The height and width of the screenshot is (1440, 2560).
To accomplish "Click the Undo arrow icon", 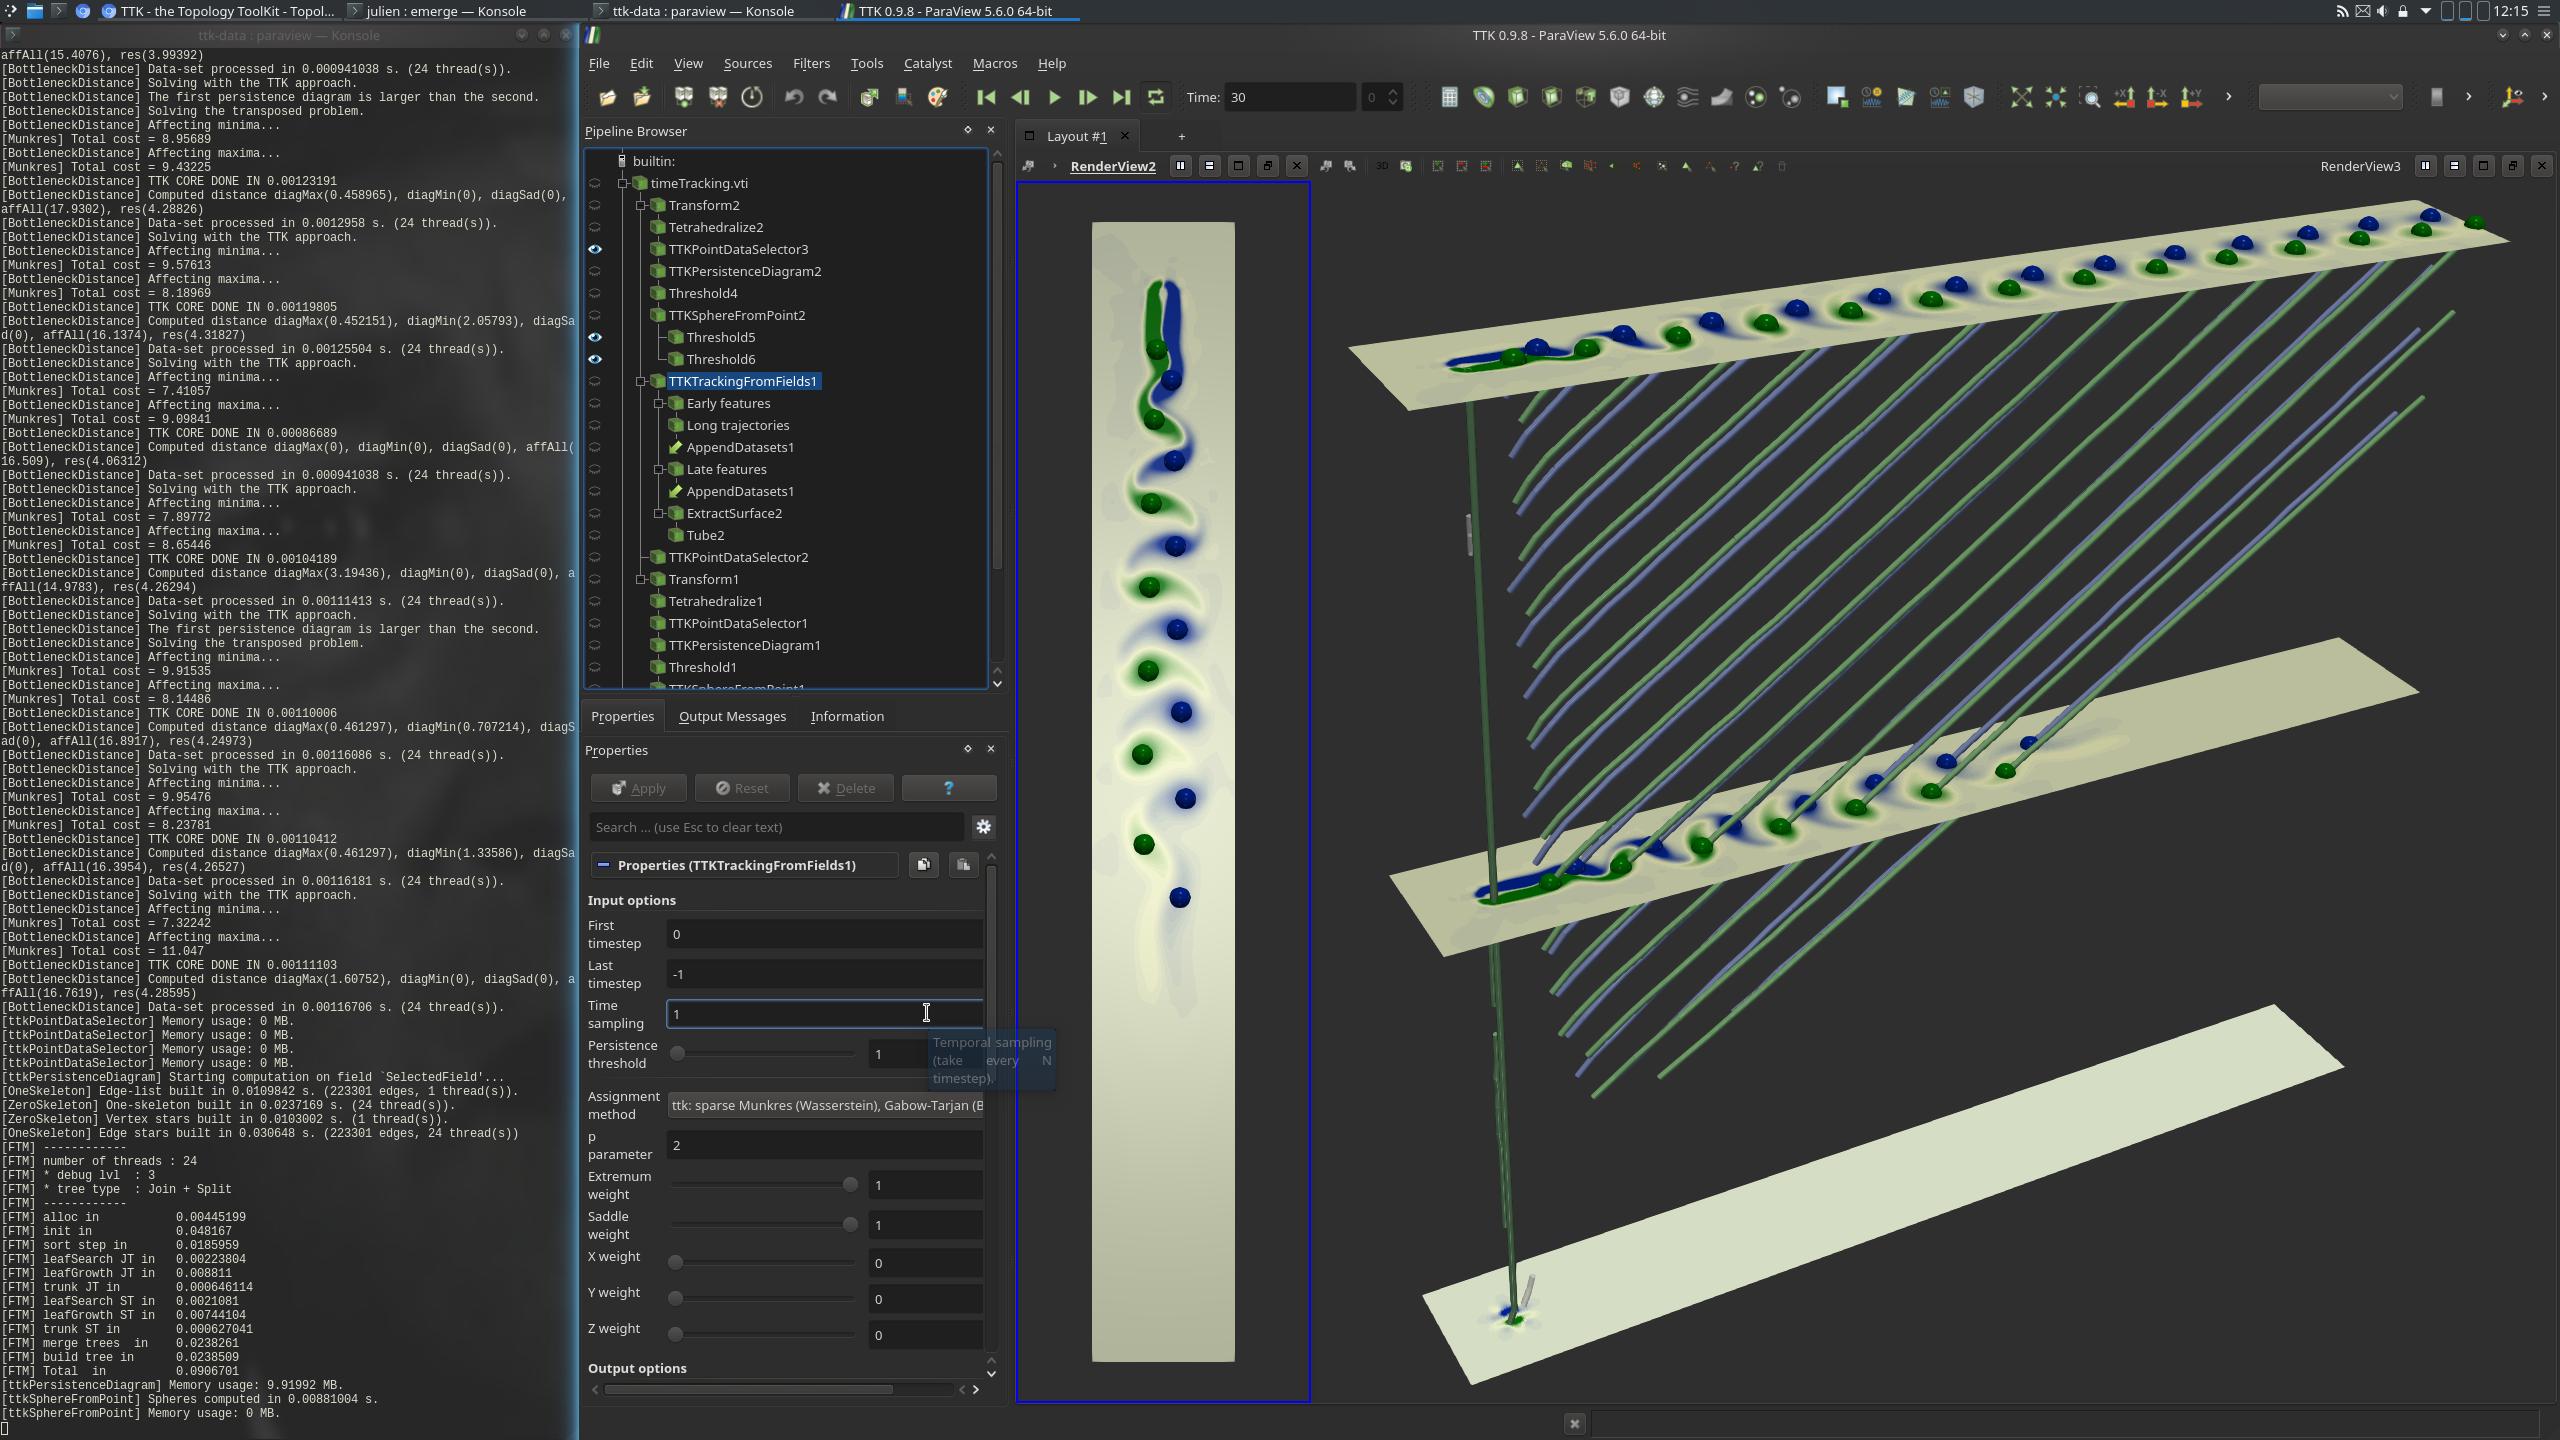I will [794, 97].
